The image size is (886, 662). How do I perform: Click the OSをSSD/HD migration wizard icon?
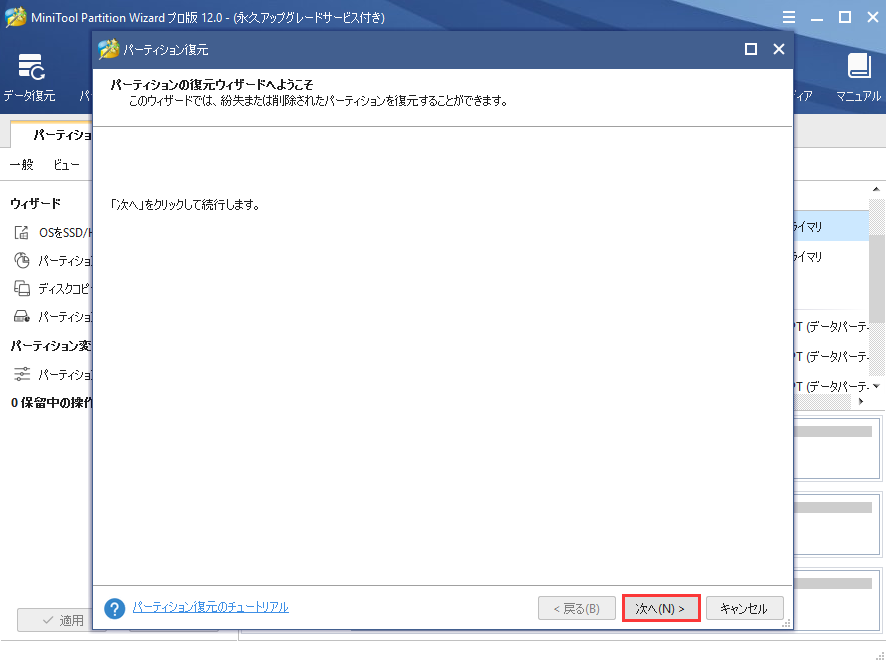point(22,233)
